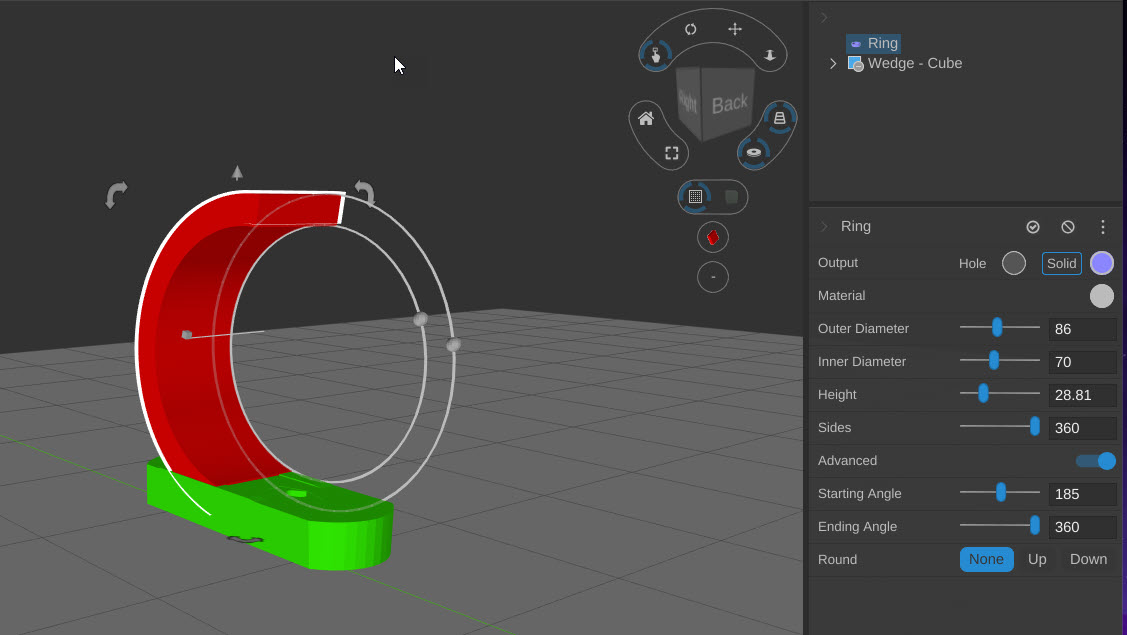The height and width of the screenshot is (635, 1127).
Task: Click the left curved rotation arrow handle
Action: [x=116, y=195]
